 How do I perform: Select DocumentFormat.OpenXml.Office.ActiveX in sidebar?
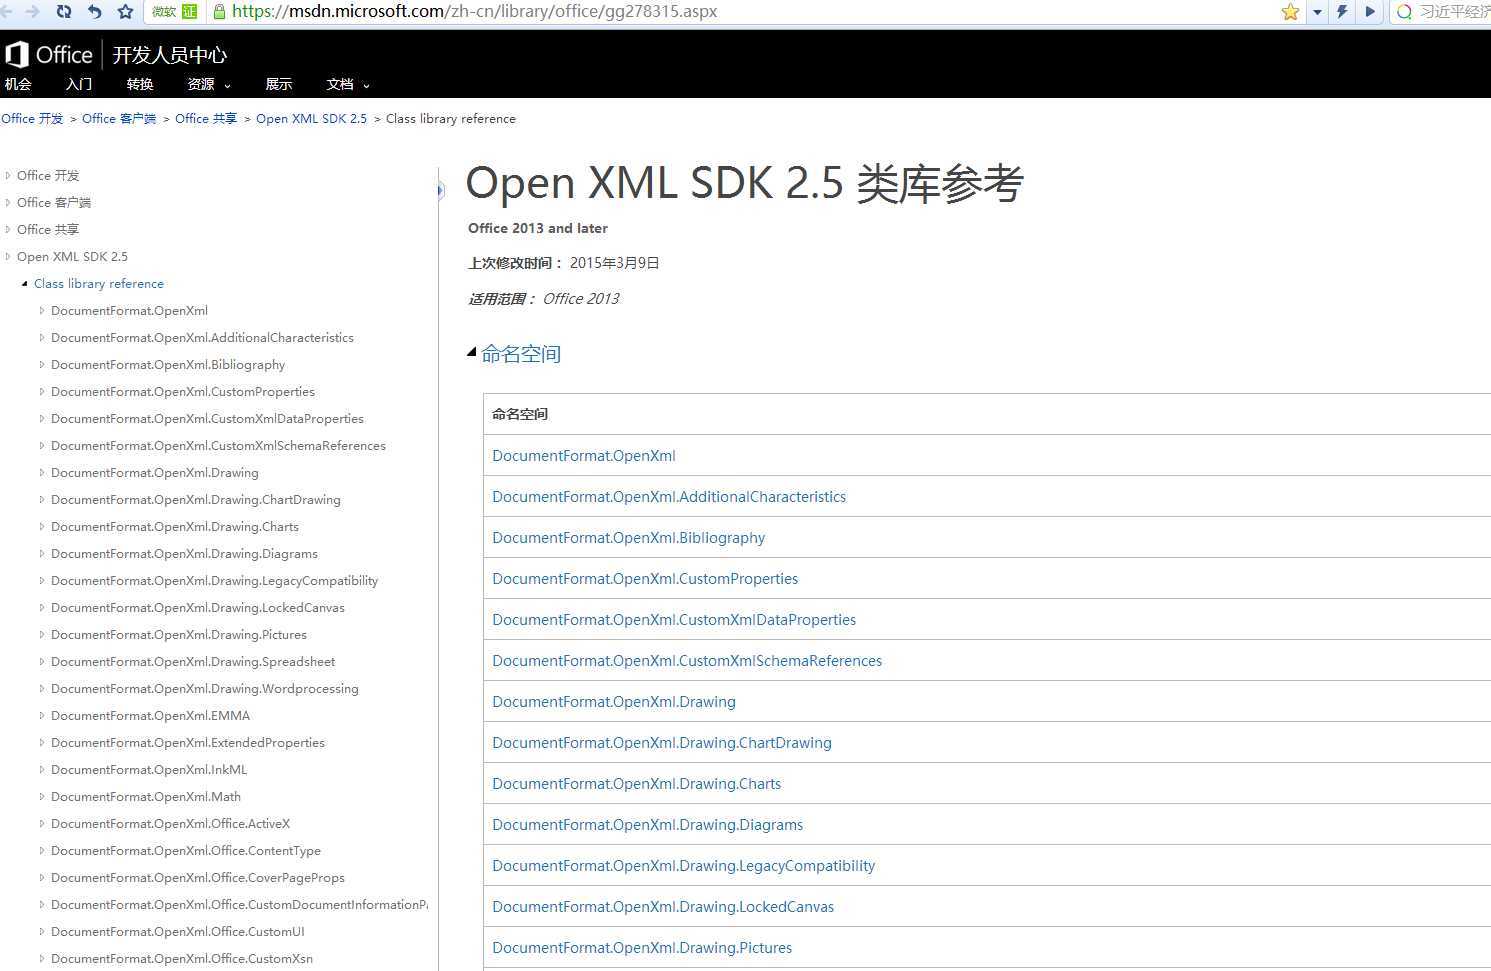[170, 824]
